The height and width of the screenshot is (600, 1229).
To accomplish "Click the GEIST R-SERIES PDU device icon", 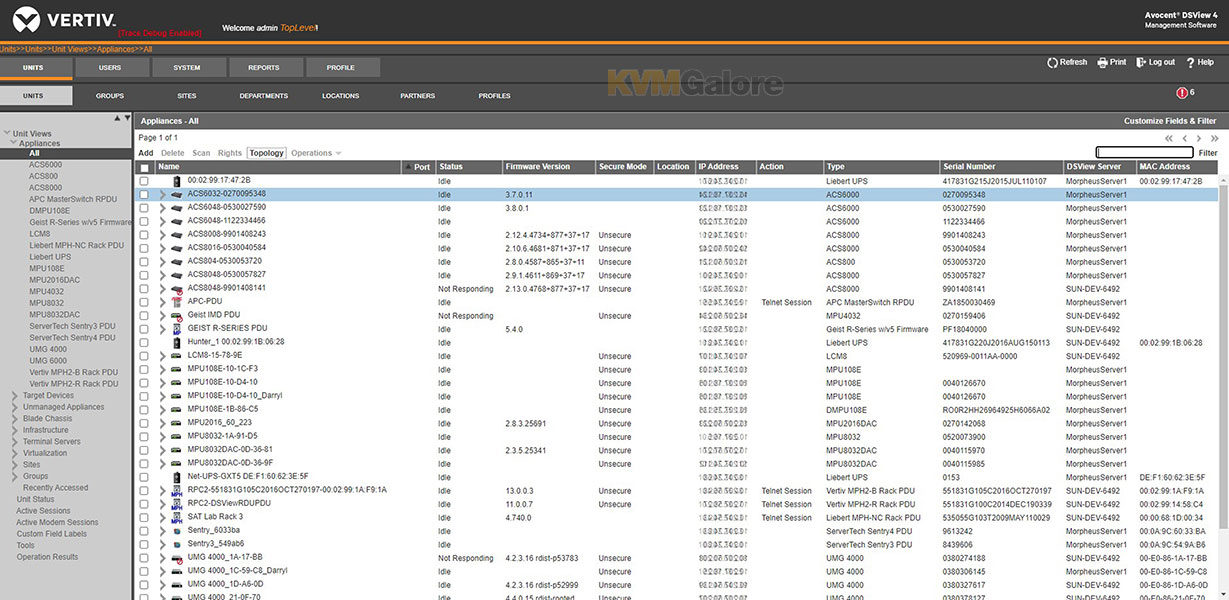I will click(176, 329).
